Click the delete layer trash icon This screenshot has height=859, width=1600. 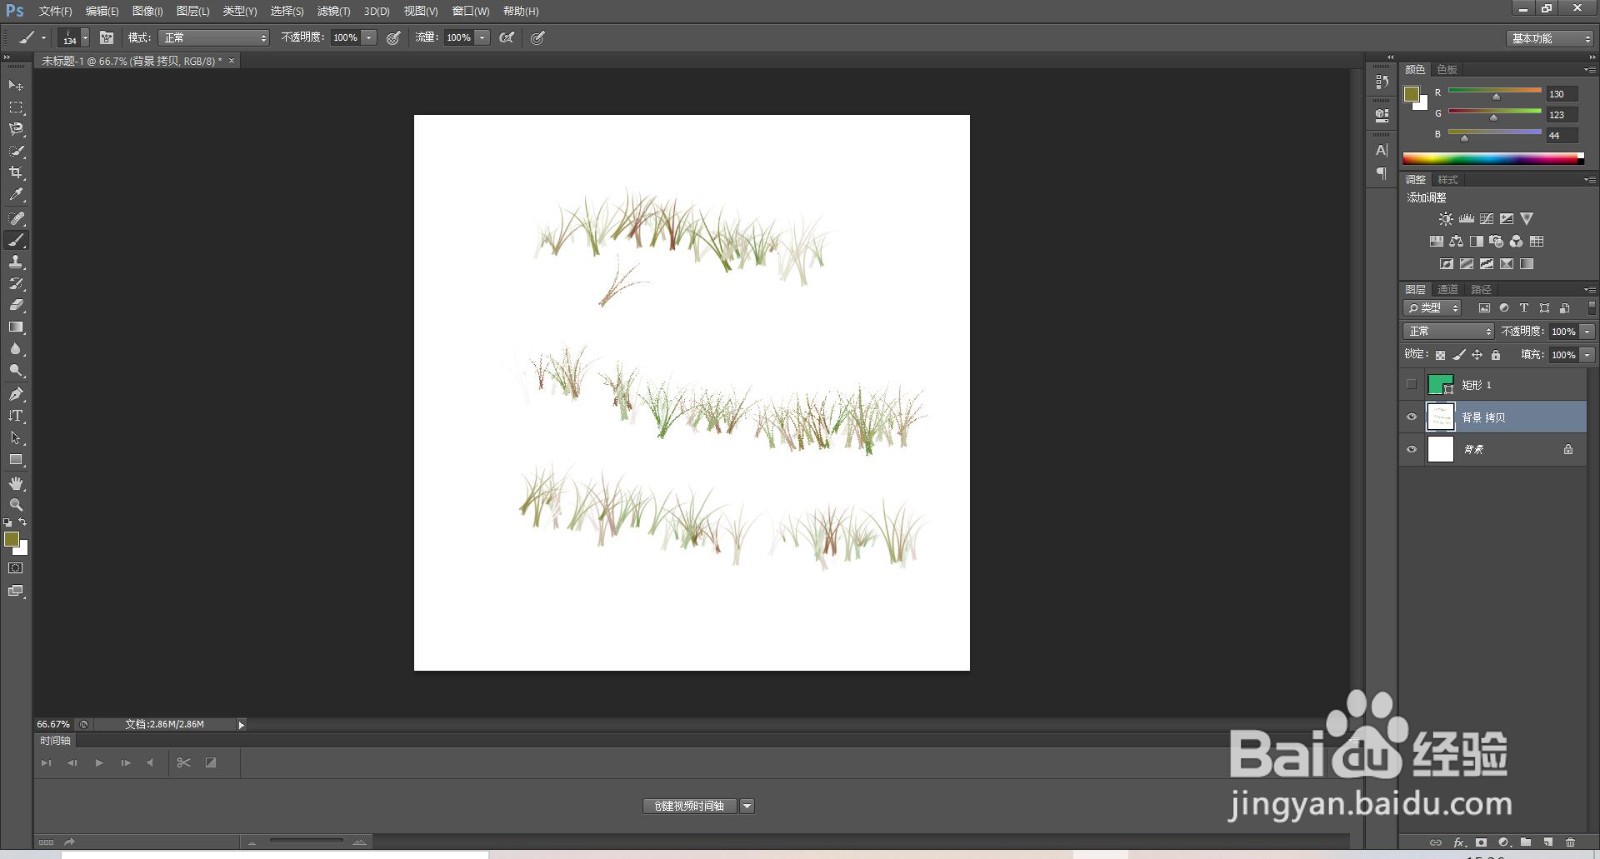click(x=1570, y=842)
